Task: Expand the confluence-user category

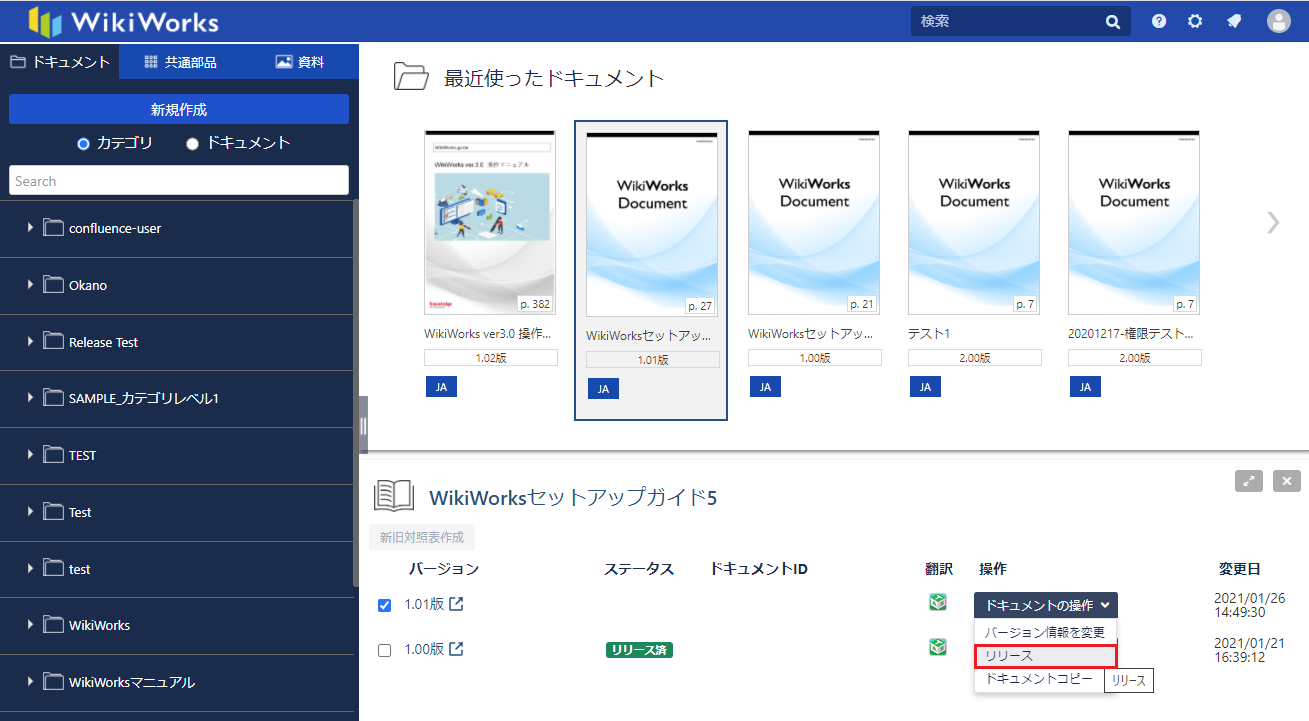Action: pos(31,228)
